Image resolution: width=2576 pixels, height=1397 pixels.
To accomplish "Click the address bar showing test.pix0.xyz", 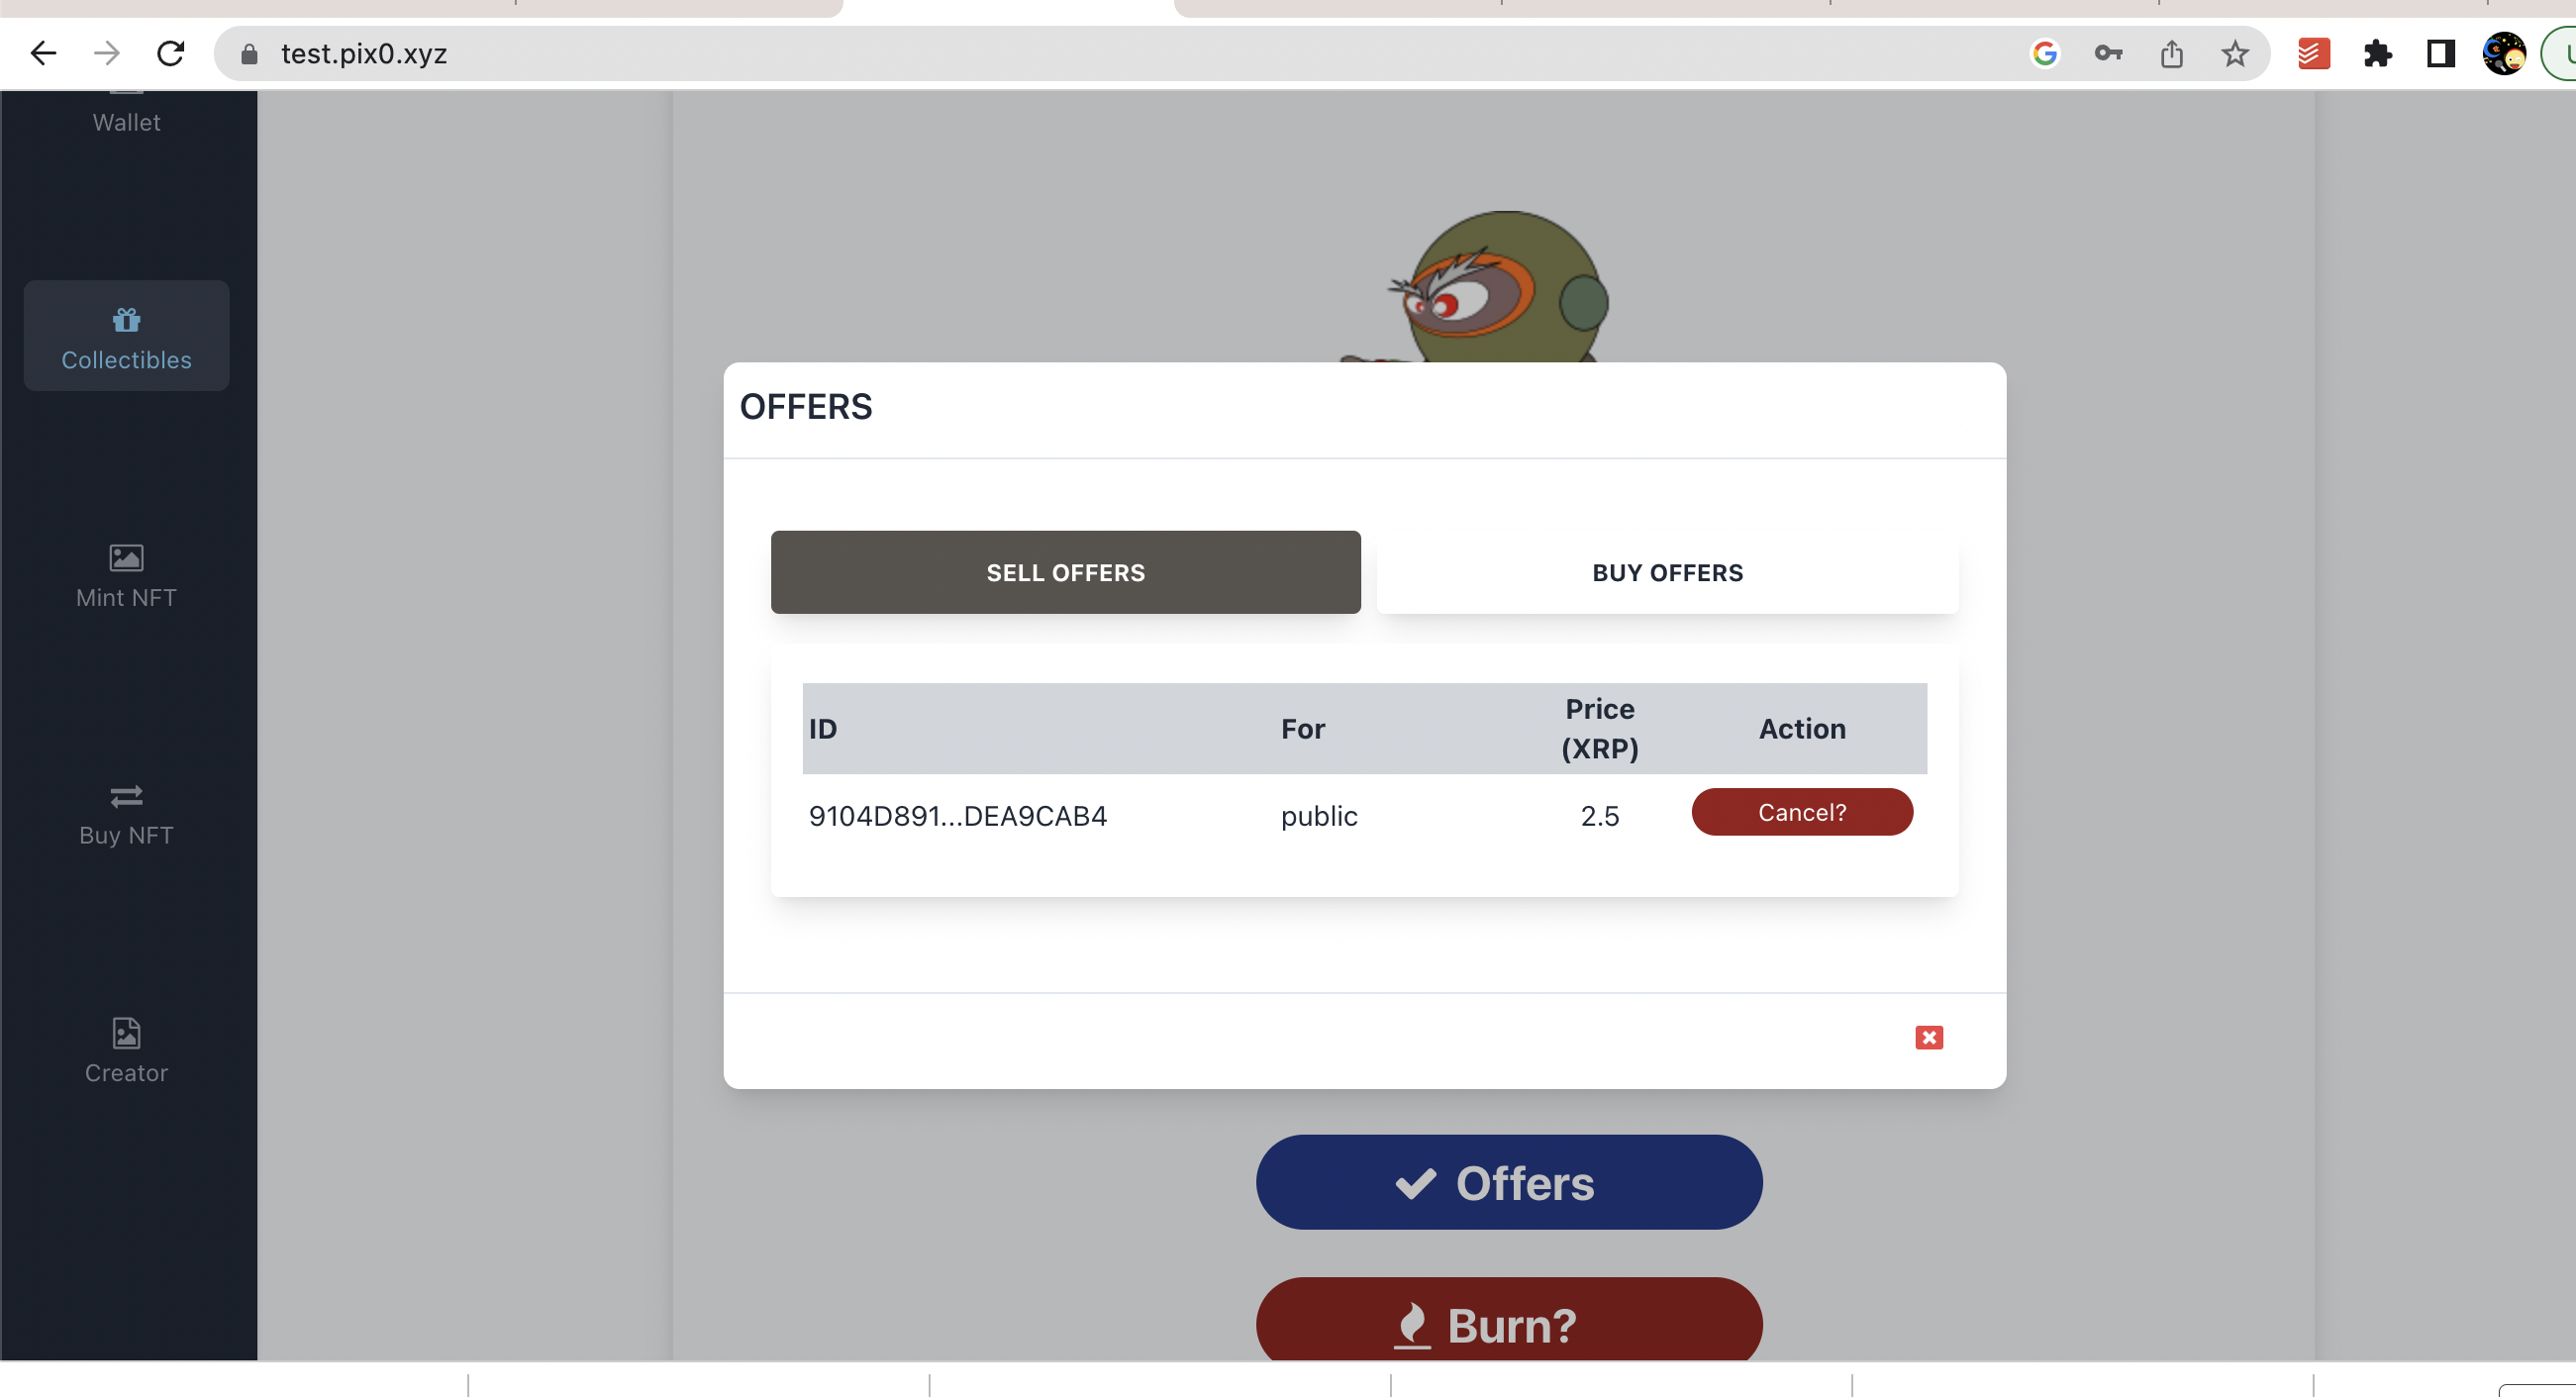I will pyautogui.click(x=1100, y=53).
